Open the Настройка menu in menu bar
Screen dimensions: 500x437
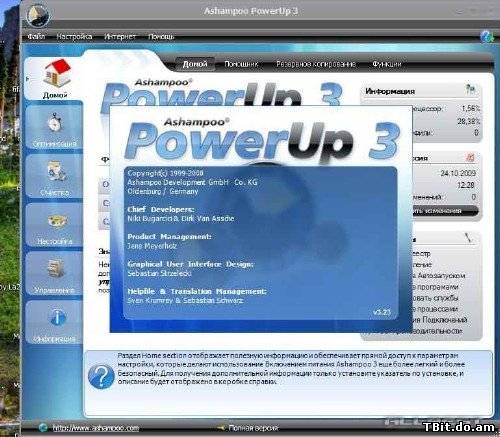(x=74, y=36)
